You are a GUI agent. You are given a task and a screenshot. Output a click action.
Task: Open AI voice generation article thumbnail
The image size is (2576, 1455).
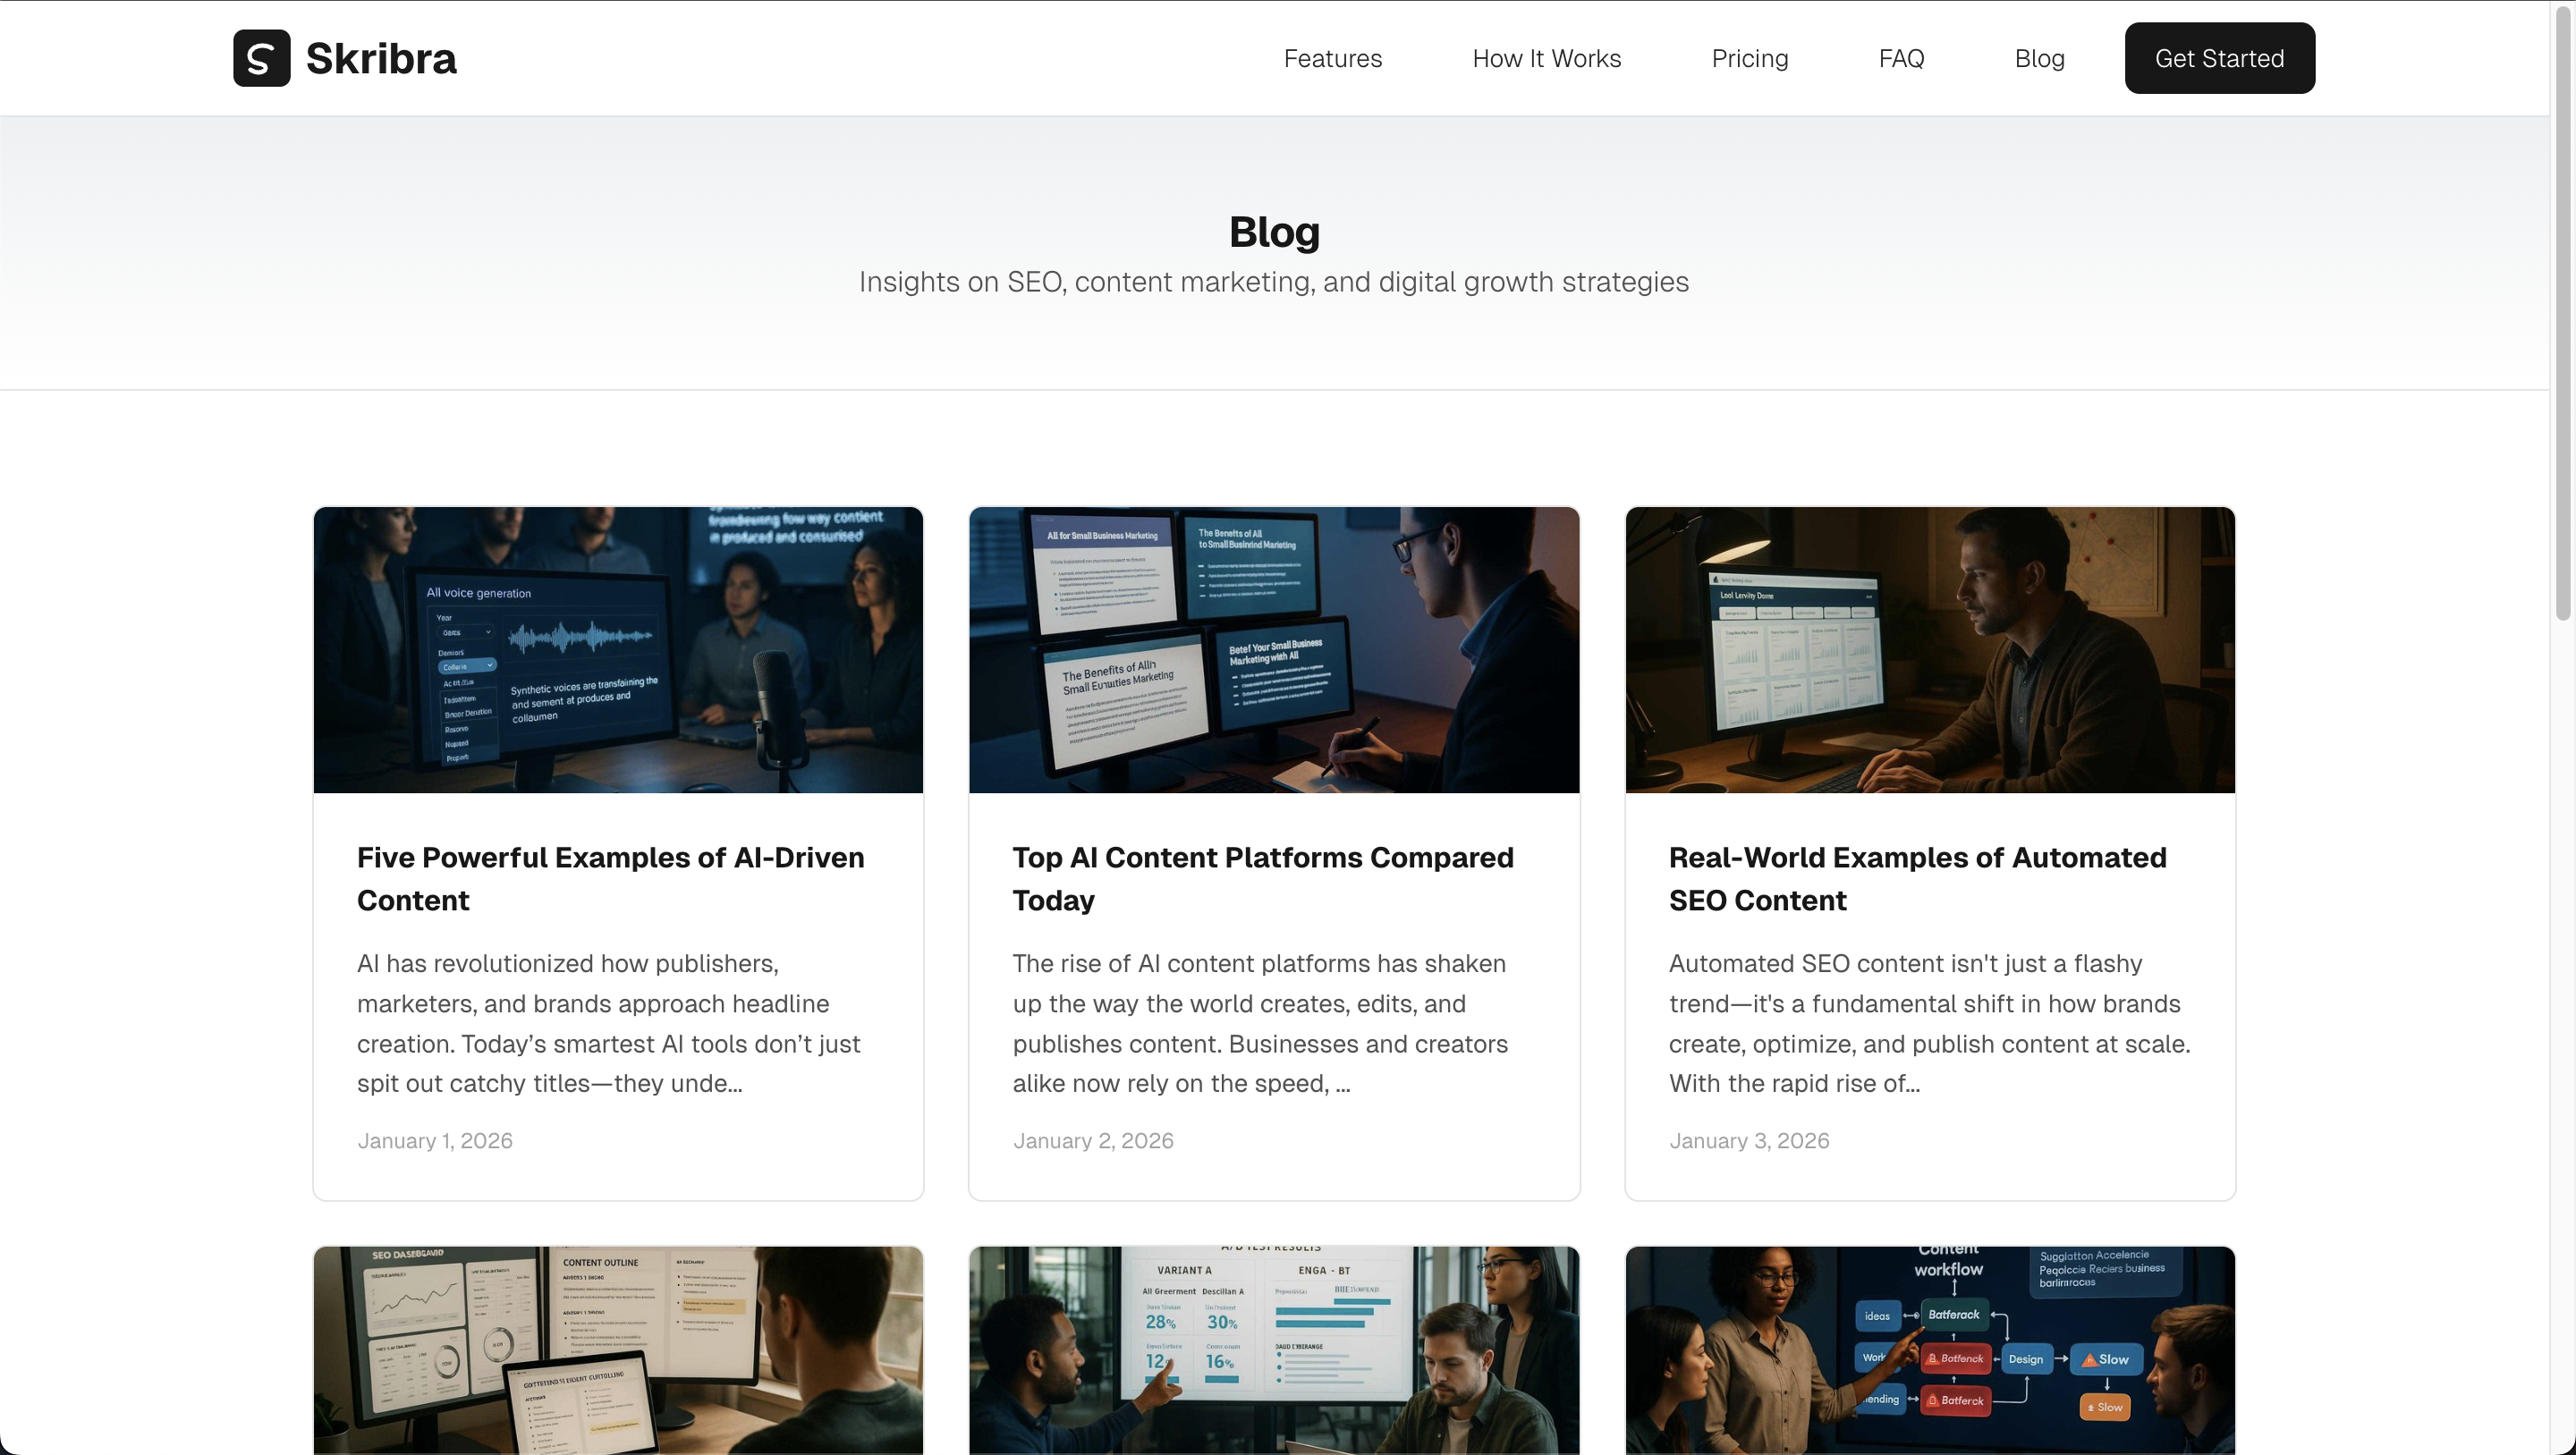(618, 650)
